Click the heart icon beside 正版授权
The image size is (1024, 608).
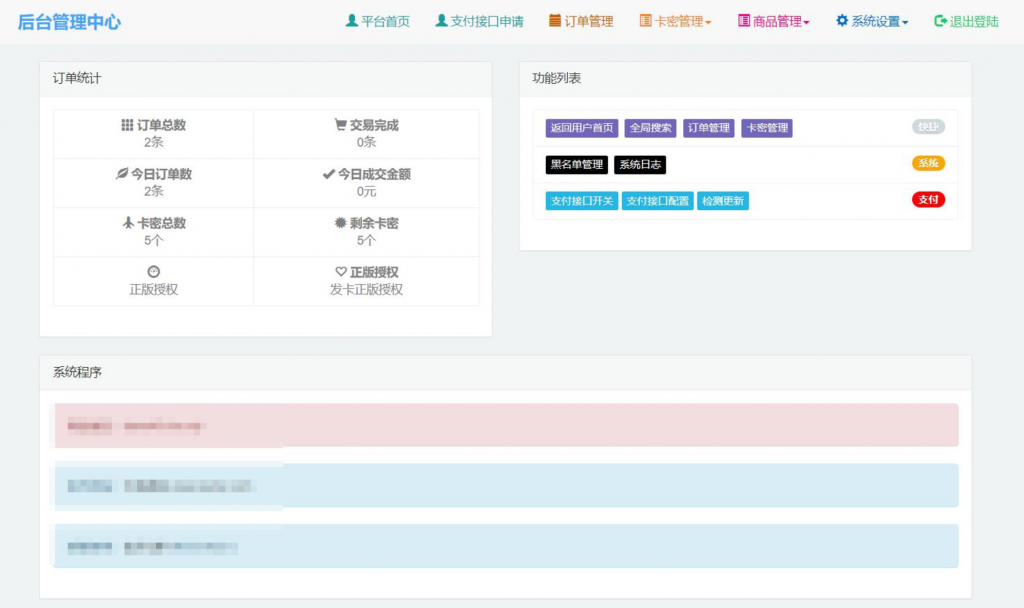pyautogui.click(x=341, y=272)
